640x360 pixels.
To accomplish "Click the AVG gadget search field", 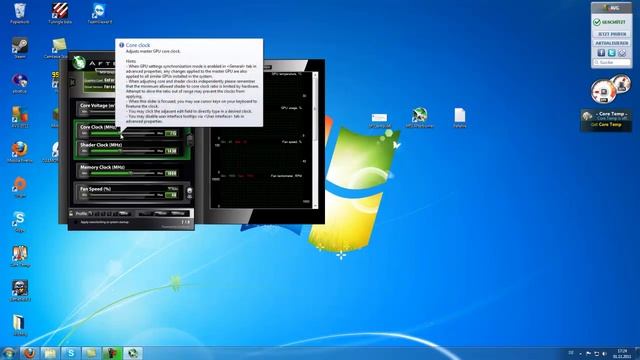I will click(x=611, y=62).
